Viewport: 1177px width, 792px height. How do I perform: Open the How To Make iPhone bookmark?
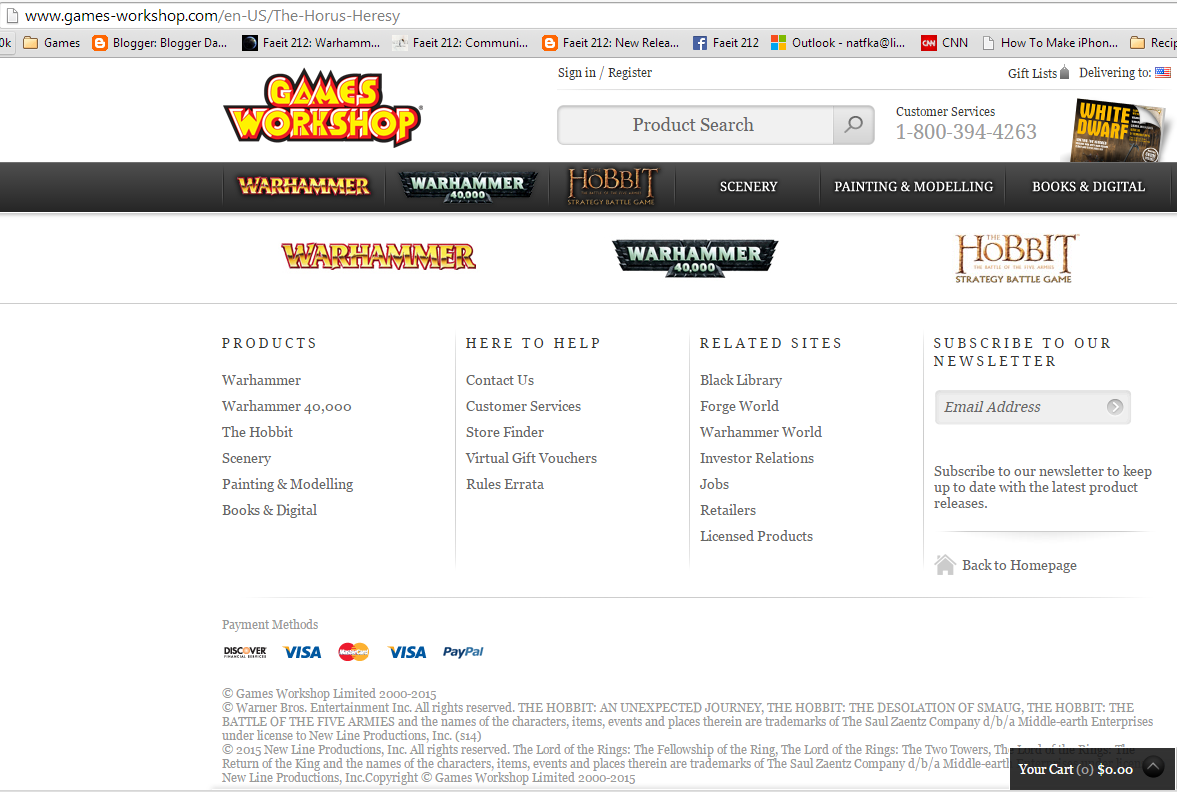click(x=1050, y=43)
